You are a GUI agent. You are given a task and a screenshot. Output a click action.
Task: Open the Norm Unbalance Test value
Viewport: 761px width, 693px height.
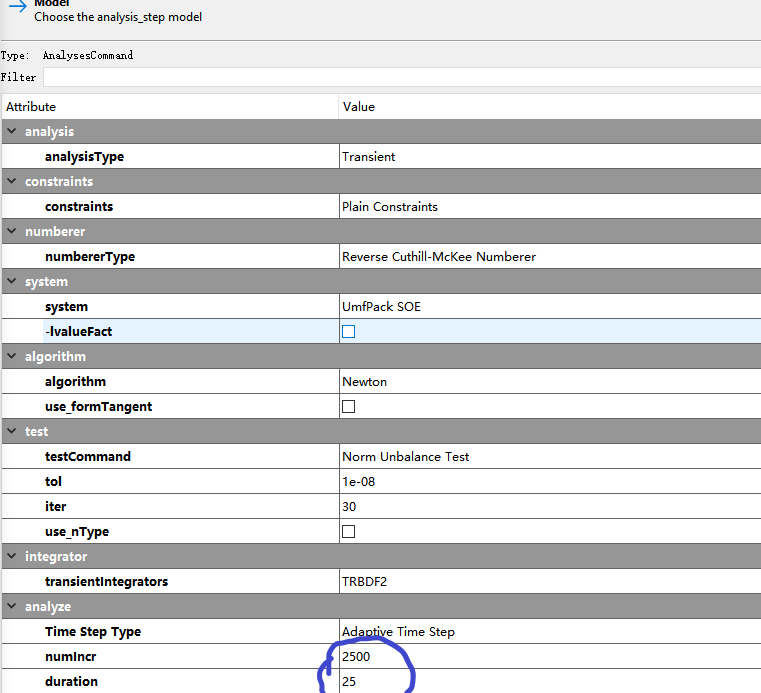(406, 457)
